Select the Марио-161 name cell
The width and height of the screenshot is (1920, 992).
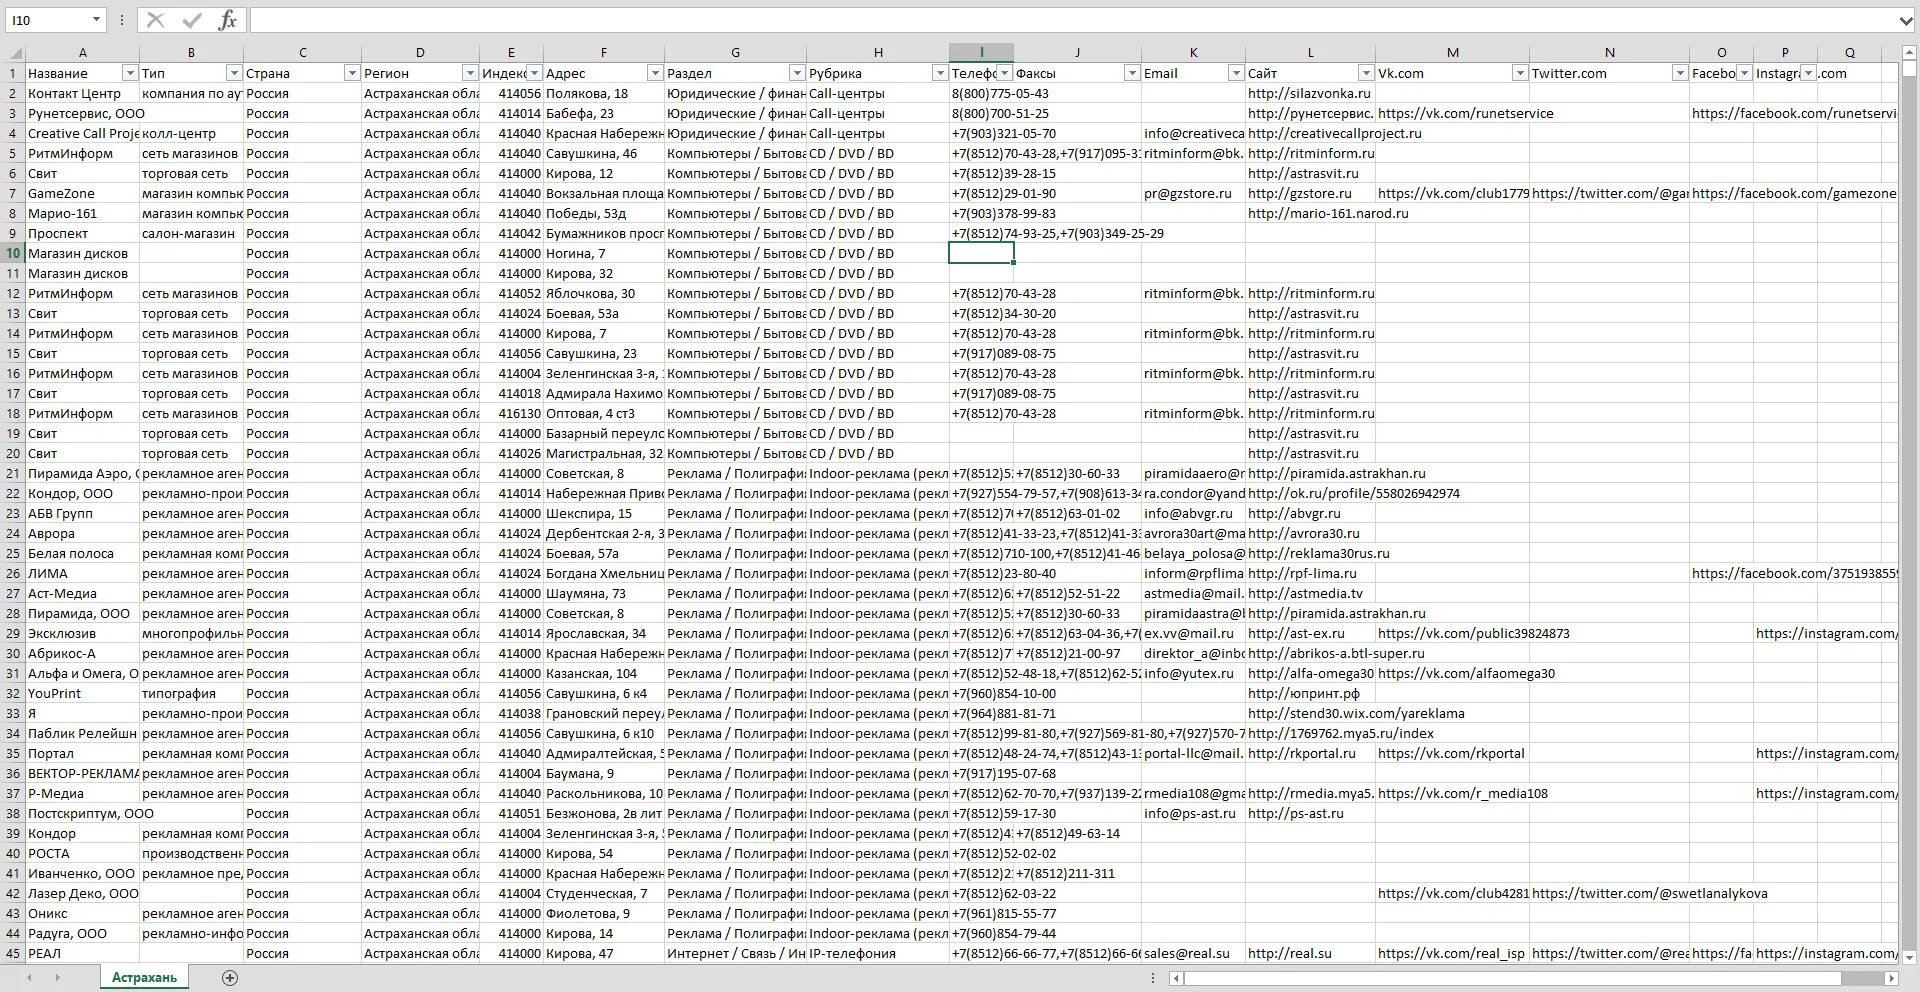(x=82, y=213)
